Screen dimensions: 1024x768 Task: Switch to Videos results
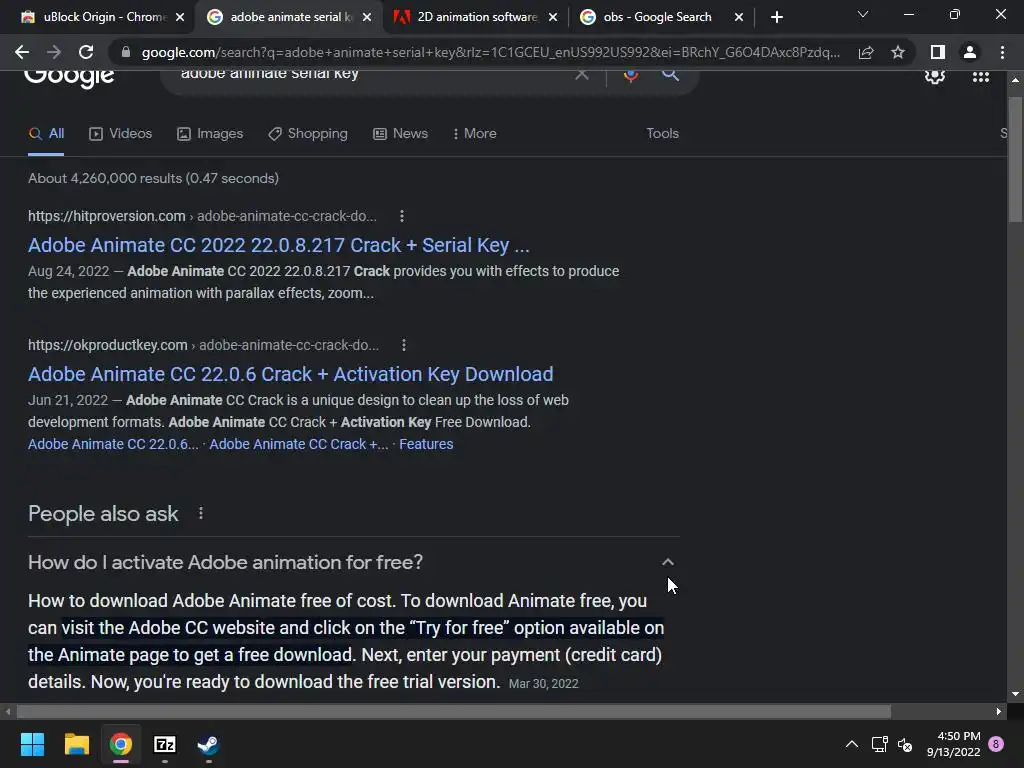pyautogui.click(x=121, y=133)
